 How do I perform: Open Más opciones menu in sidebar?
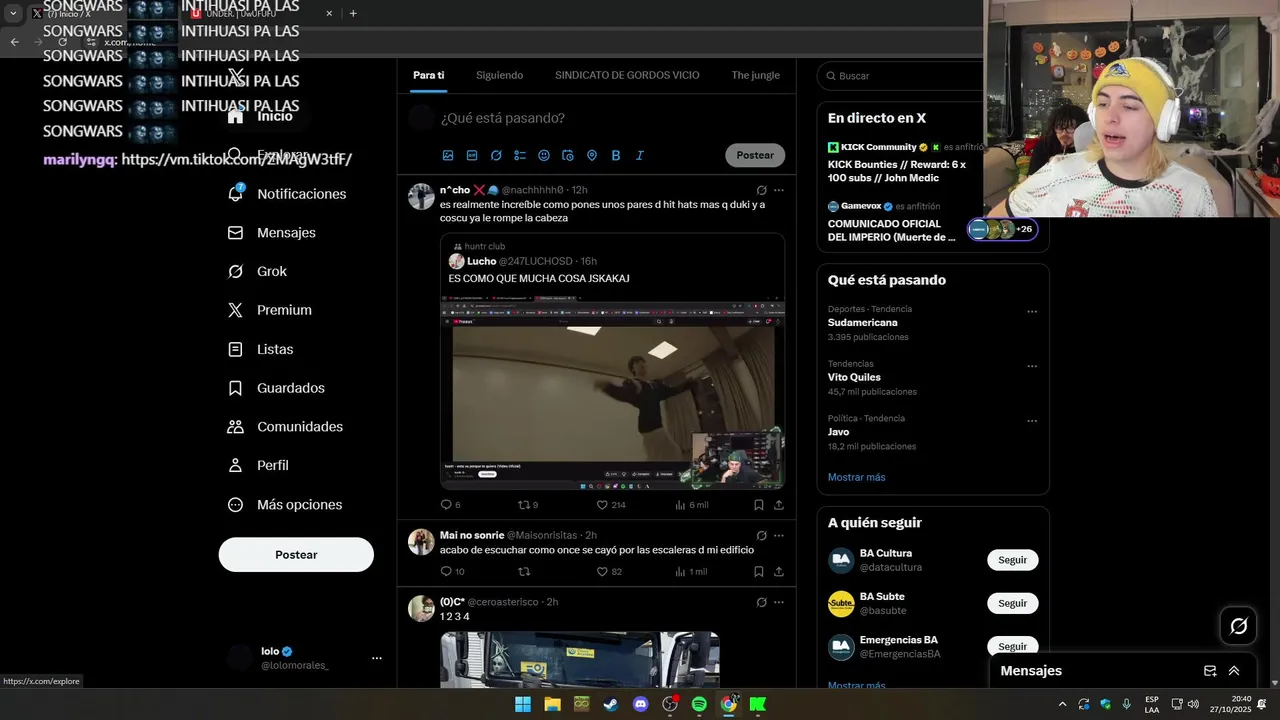coord(285,505)
